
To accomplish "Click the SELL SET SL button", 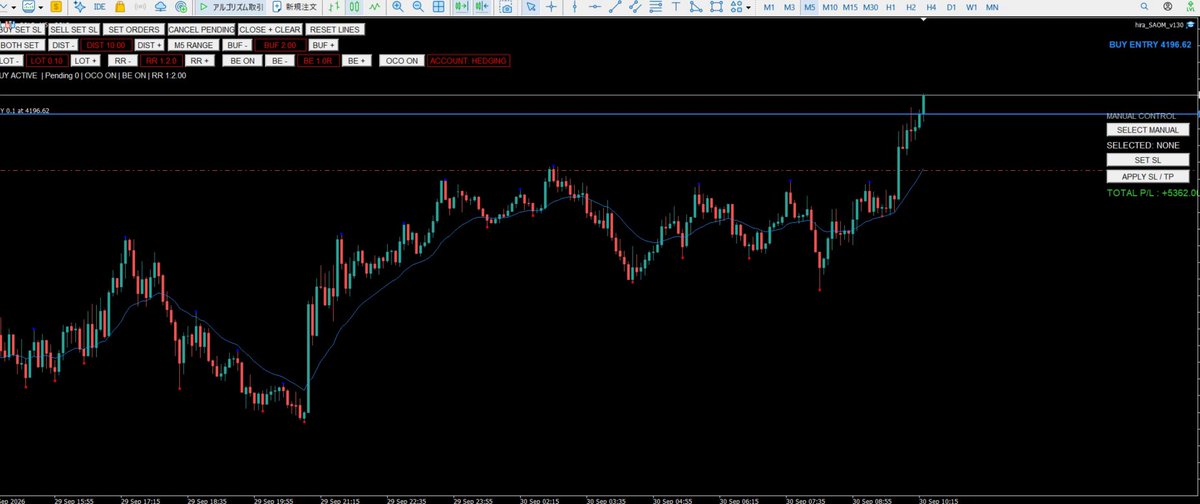I will click(x=73, y=29).
